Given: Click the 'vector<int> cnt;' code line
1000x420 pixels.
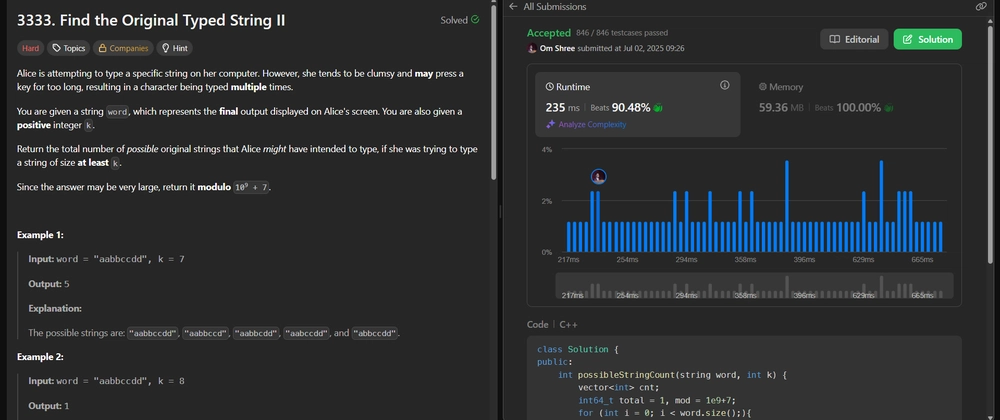Looking at the screenshot, I should point(619,387).
